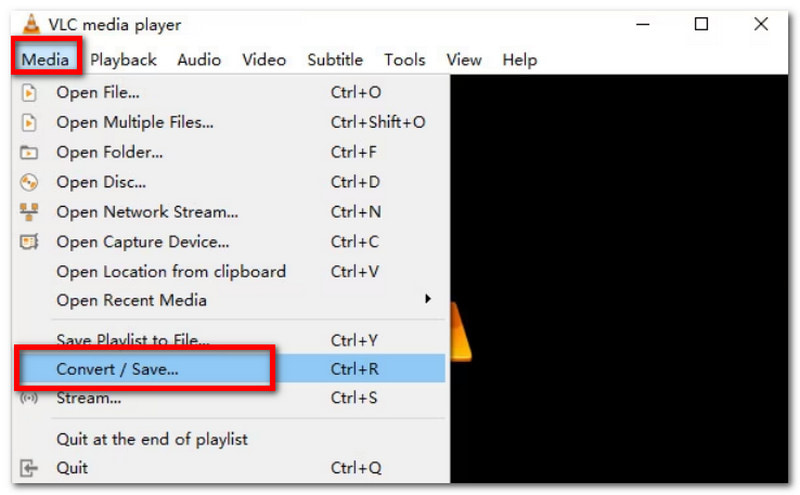This screenshot has width=800, height=495.
Task: Click the Ctrl+O shortcut text
Action: pos(356,92)
